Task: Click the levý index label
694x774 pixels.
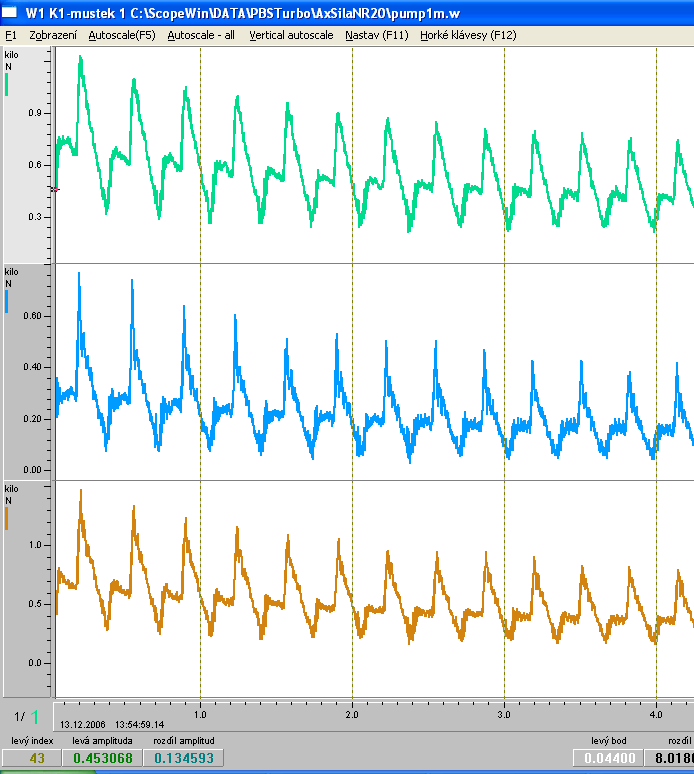Action: pyautogui.click(x=32, y=740)
